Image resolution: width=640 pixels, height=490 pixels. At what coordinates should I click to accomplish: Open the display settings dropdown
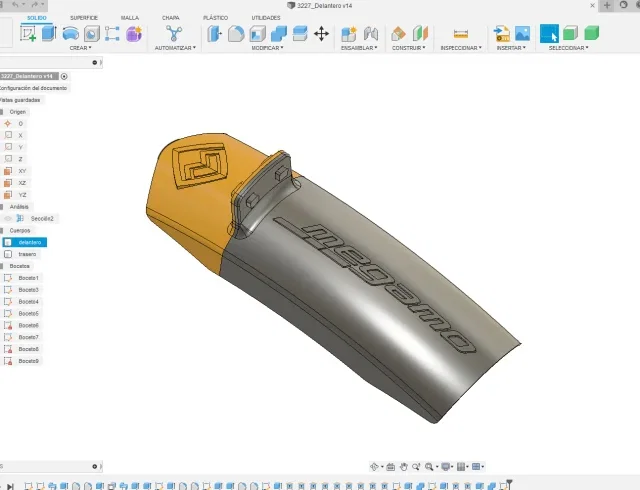447,466
